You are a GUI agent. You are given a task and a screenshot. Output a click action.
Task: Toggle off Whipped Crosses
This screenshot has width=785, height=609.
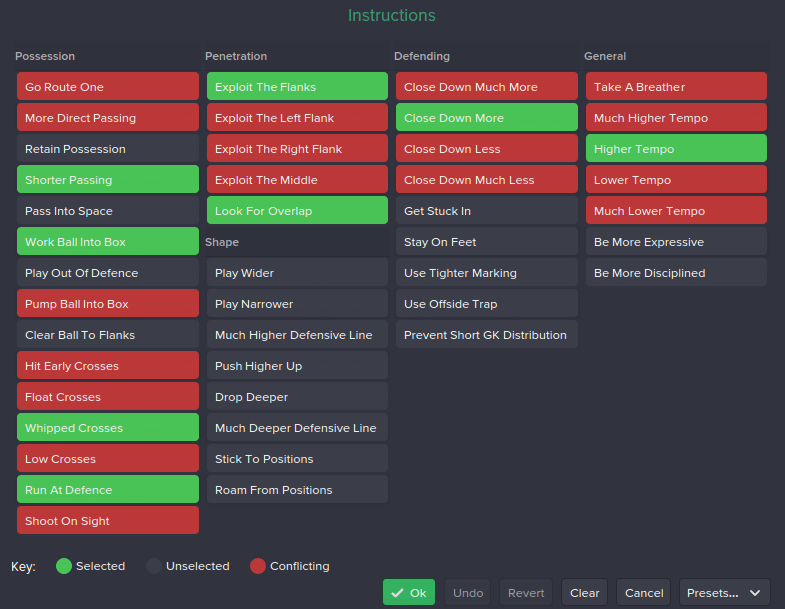pos(108,428)
